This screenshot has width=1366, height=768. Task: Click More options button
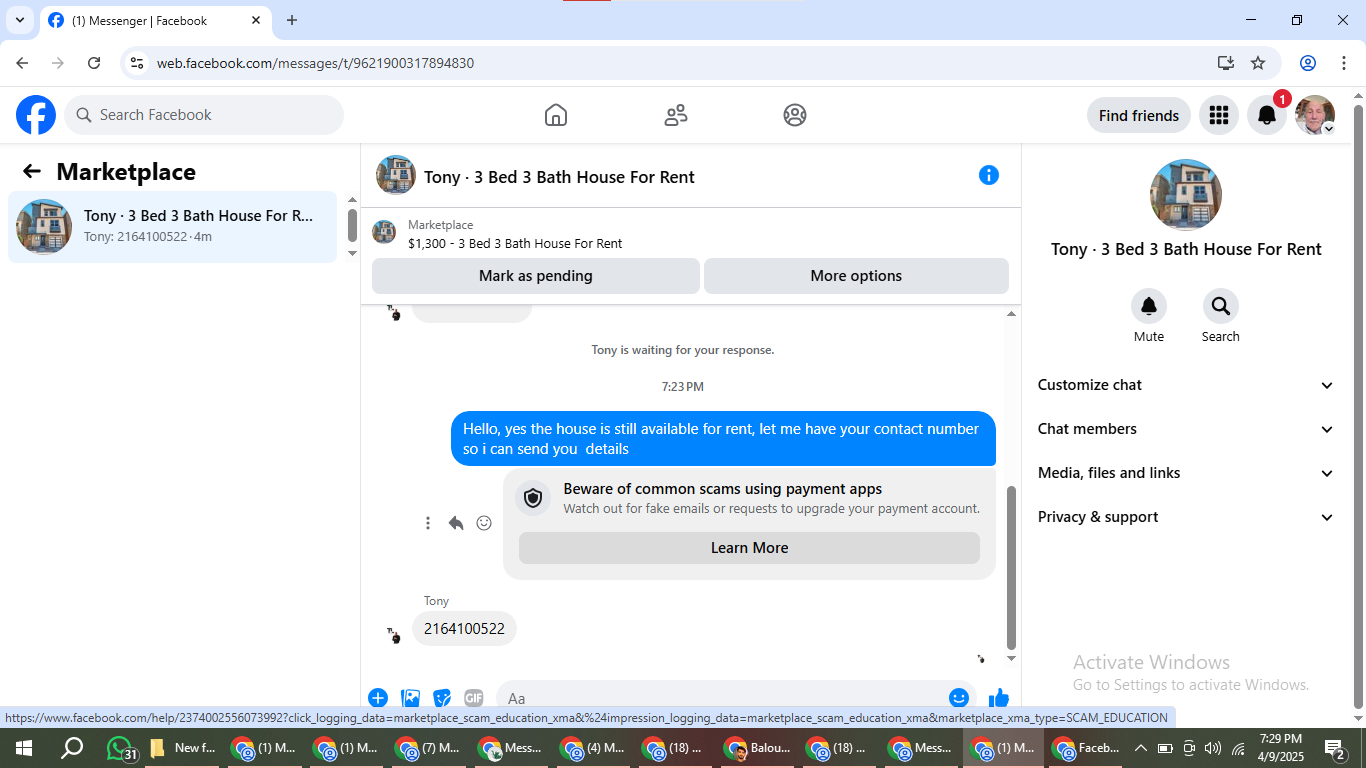tap(856, 276)
